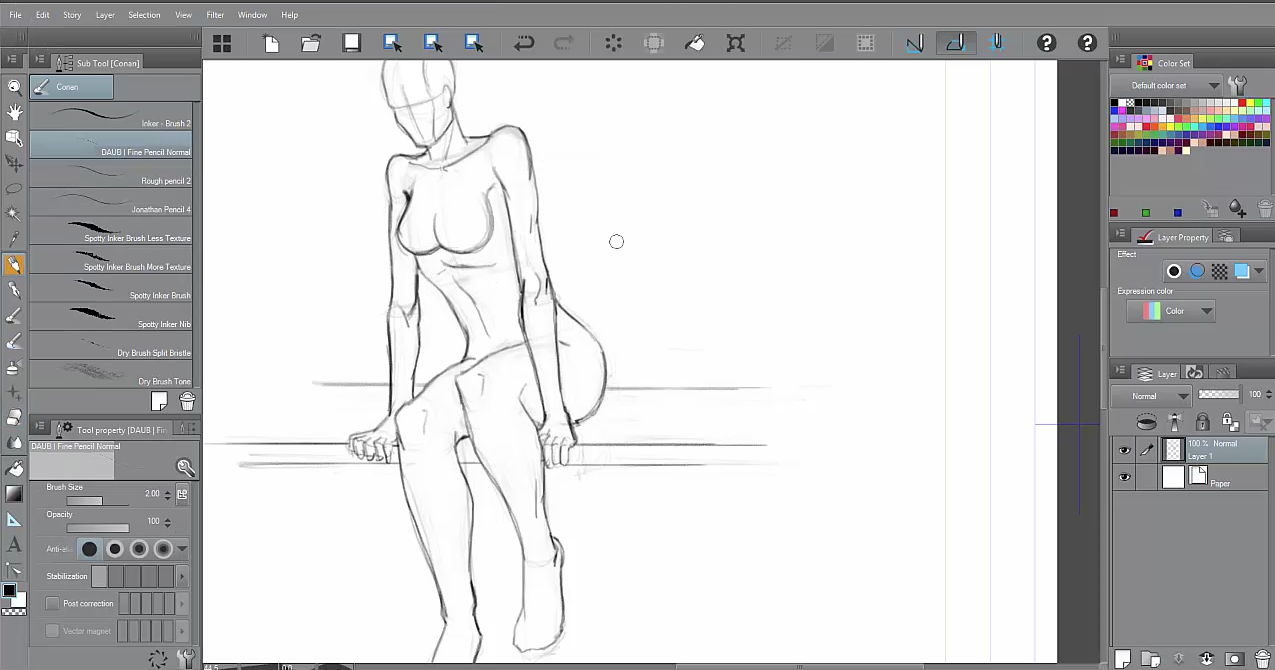Select the Move Layer tool
Screen dimensions: 1275x670
[14, 163]
